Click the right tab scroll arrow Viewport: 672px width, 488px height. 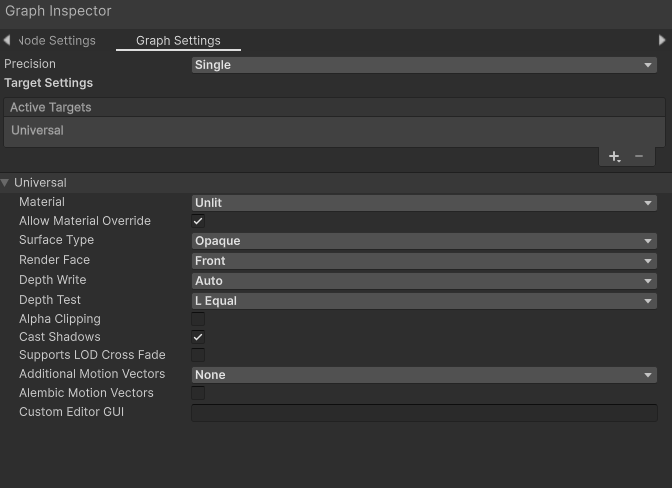[662, 41]
